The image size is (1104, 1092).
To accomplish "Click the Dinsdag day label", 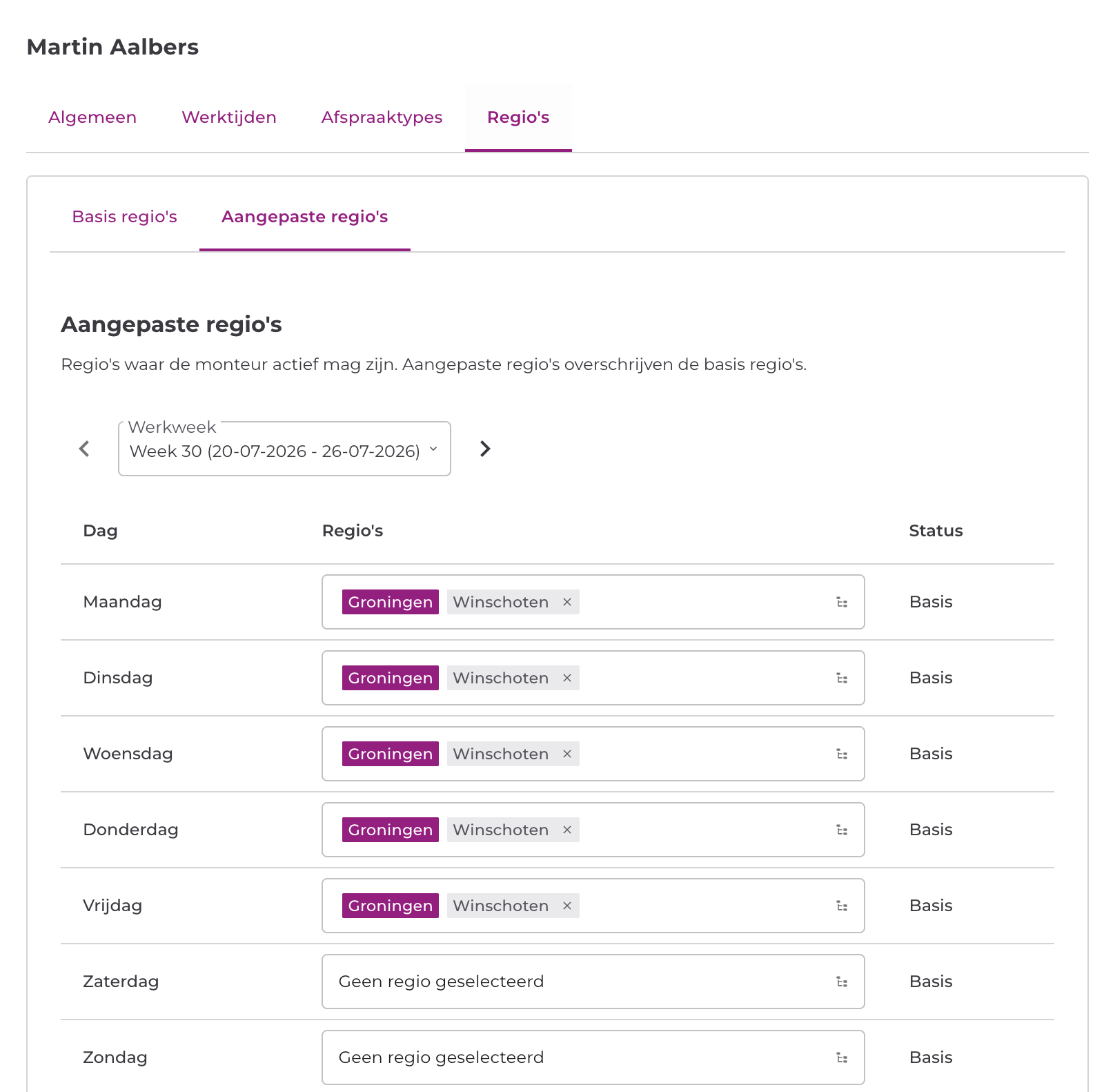I will tap(118, 677).
